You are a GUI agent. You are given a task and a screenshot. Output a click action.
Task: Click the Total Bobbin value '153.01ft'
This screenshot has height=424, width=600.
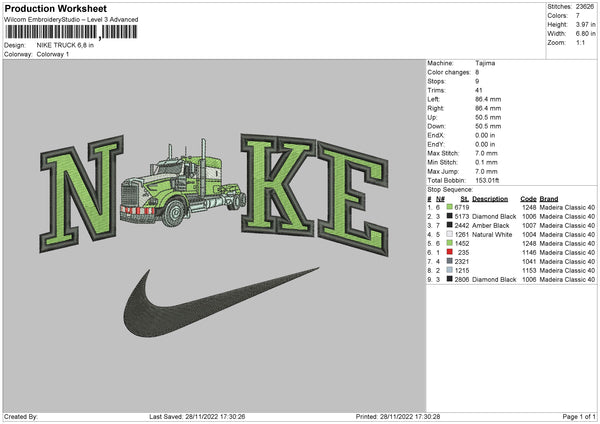coord(487,180)
